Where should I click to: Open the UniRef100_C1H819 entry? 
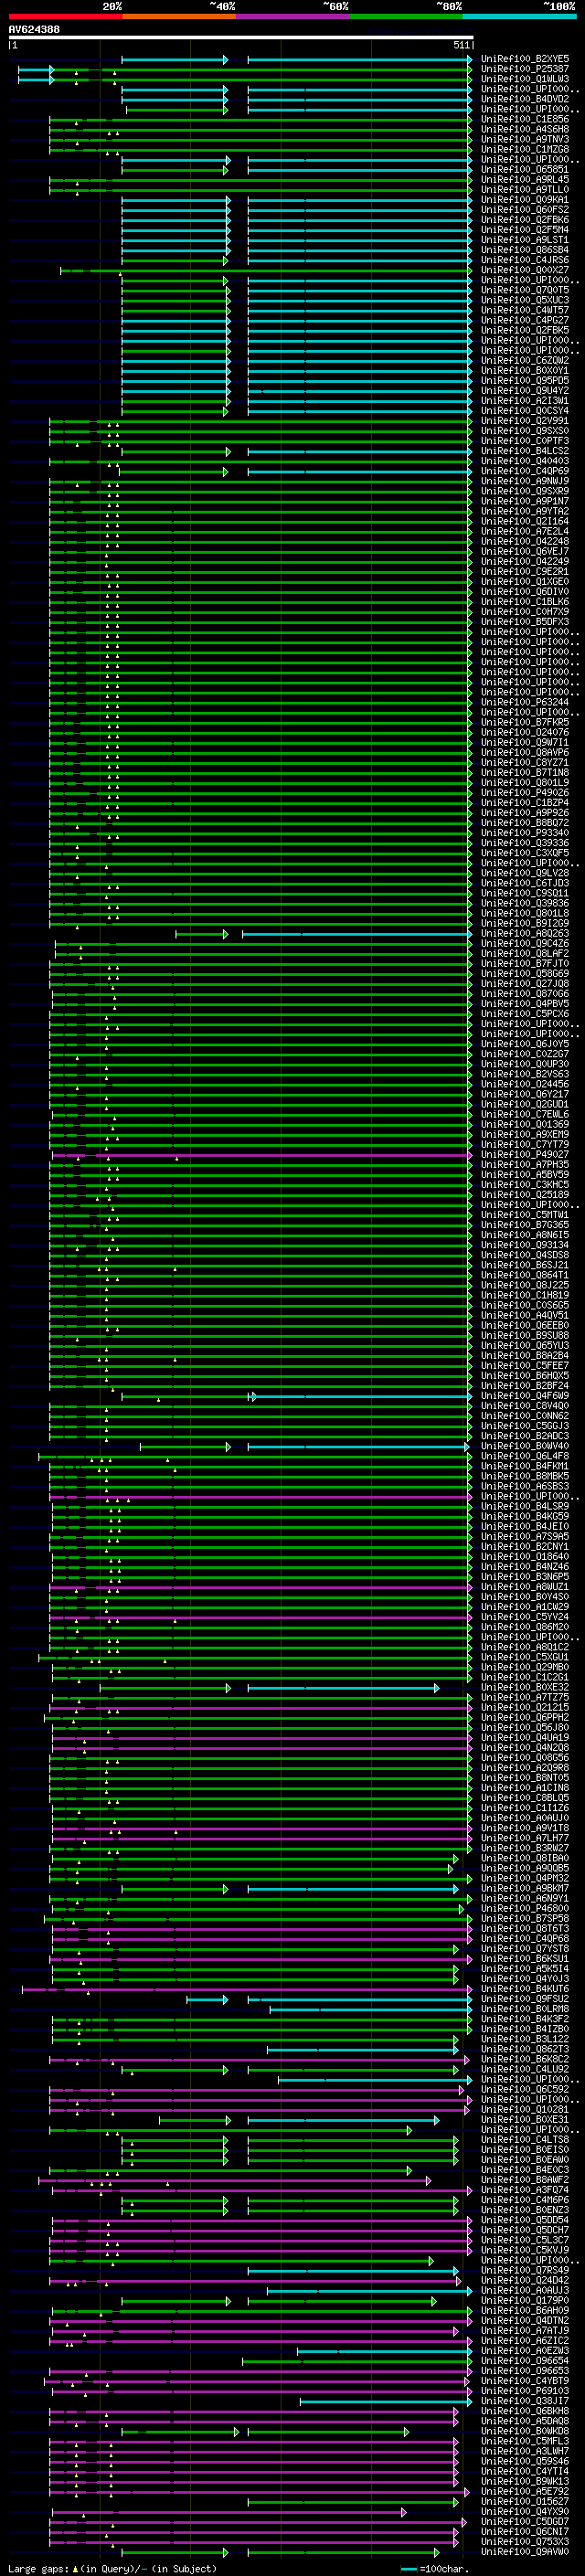[524, 1296]
